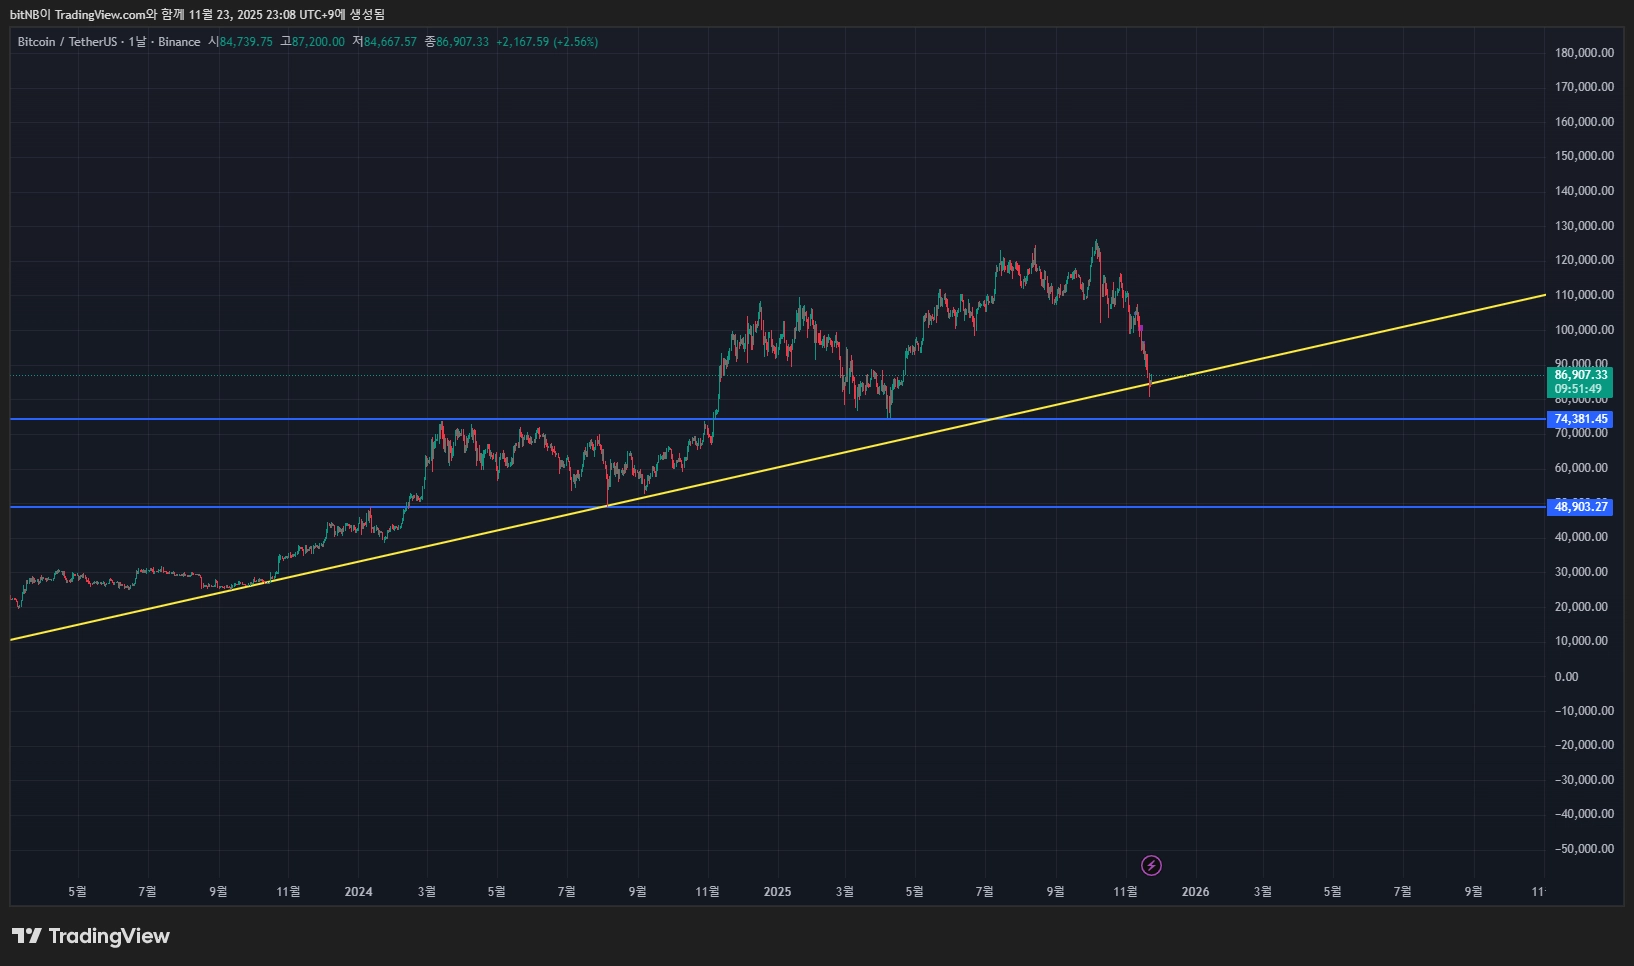Viewport: 1634px width, 966px height.
Task: Click the 2026 label on time axis
Action: [x=1195, y=892]
